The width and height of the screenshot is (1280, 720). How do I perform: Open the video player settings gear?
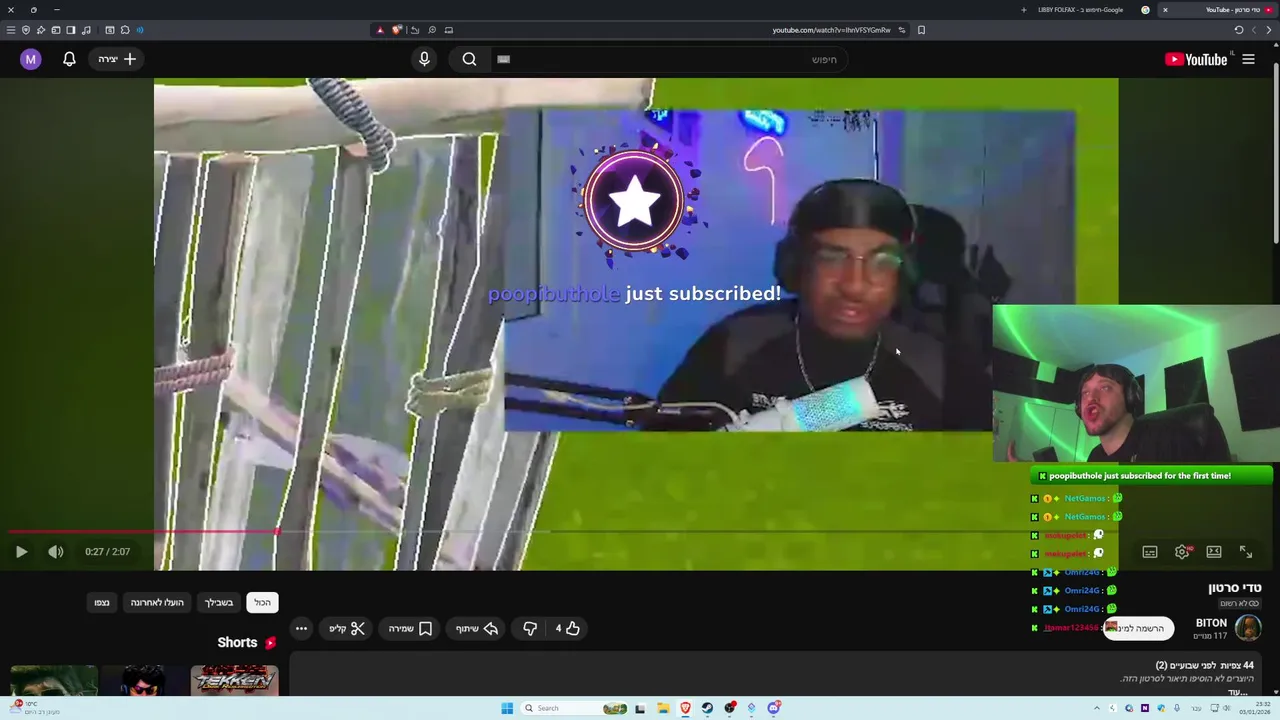(1182, 552)
